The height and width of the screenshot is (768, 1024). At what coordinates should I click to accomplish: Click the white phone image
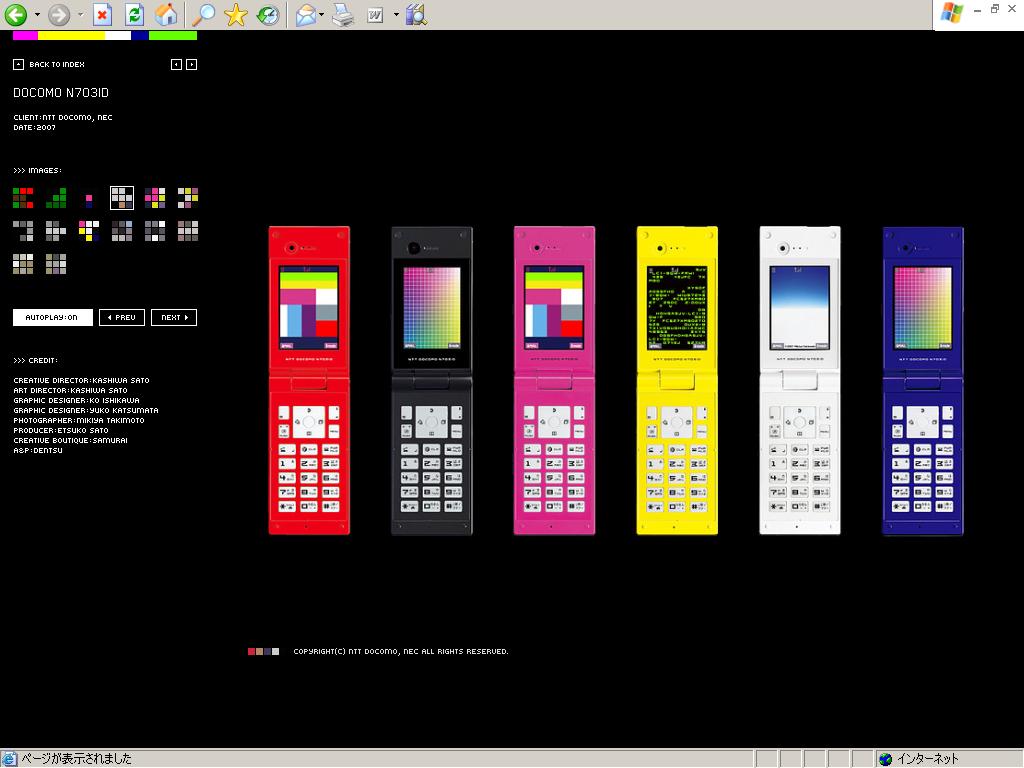[x=800, y=381]
